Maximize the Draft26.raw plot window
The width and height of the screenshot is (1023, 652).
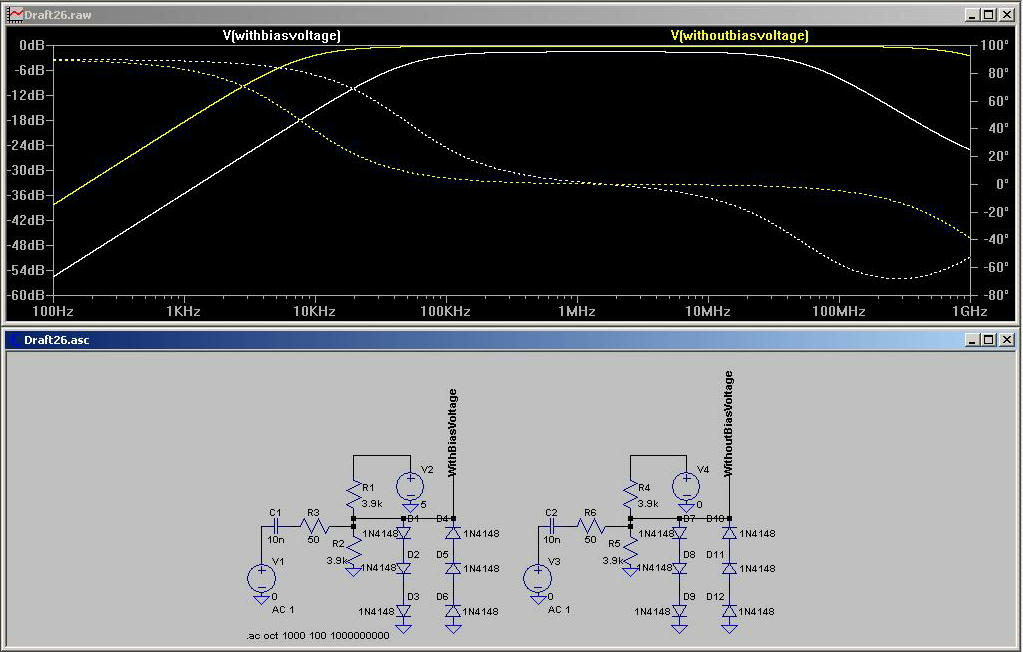pos(989,14)
